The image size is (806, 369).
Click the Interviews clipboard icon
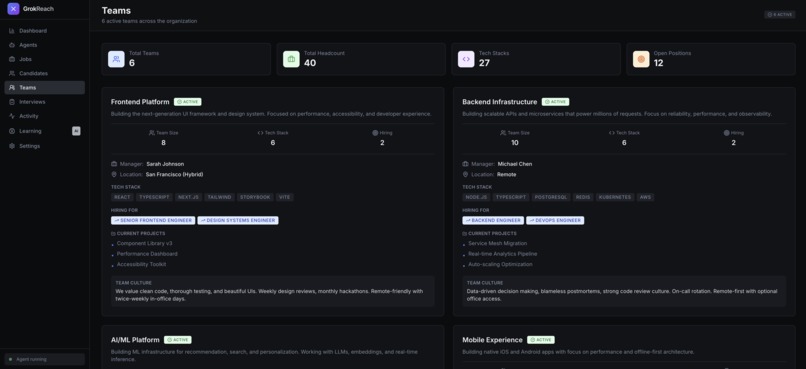(x=12, y=102)
